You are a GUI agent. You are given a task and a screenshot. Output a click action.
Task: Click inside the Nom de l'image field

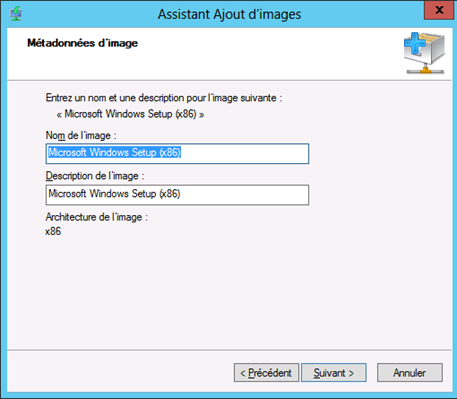177,154
